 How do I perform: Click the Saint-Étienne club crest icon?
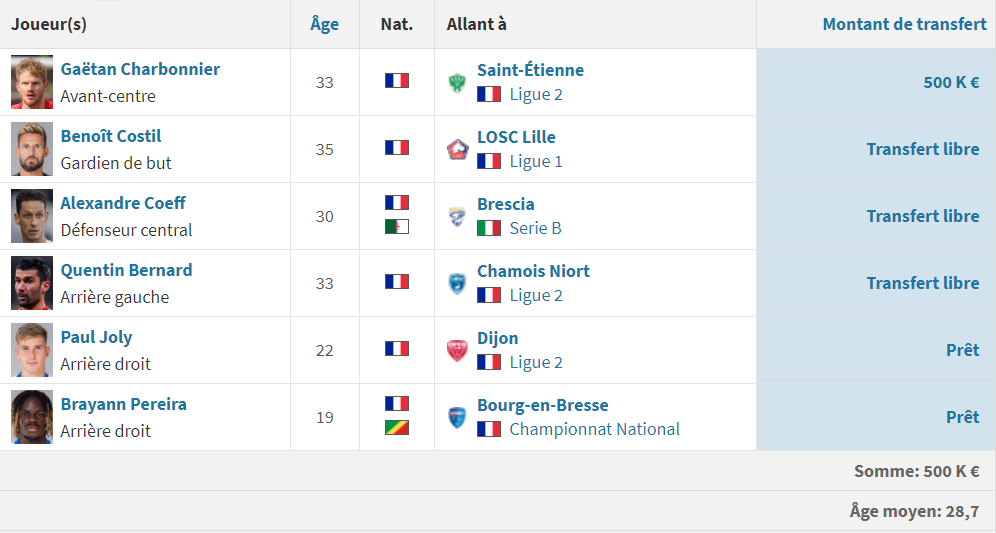tap(457, 83)
